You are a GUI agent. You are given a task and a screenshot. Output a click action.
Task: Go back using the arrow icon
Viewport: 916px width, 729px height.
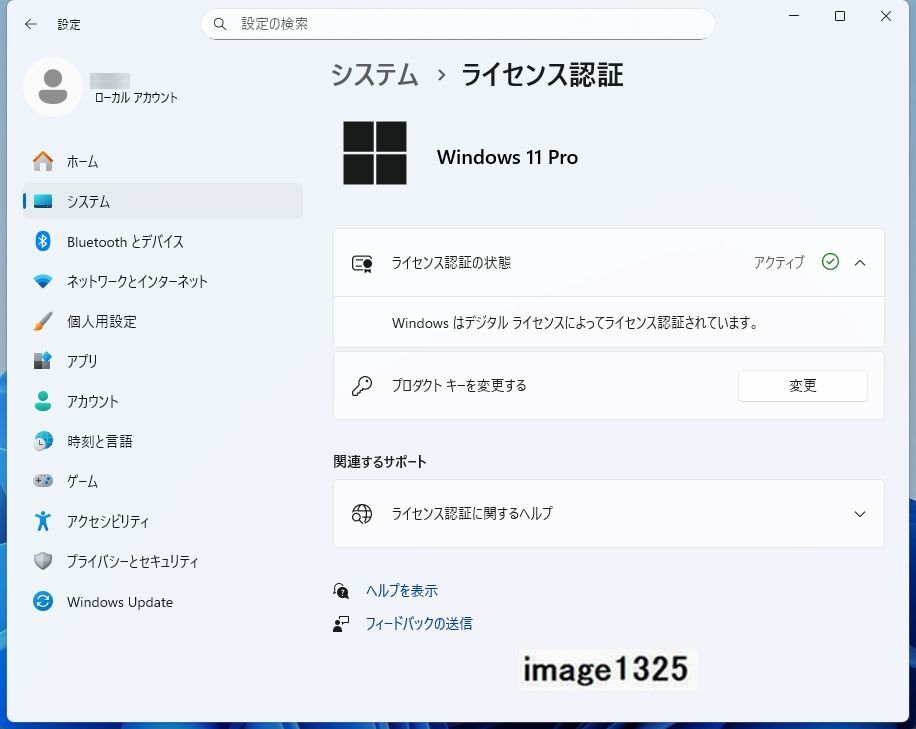pyautogui.click(x=30, y=24)
